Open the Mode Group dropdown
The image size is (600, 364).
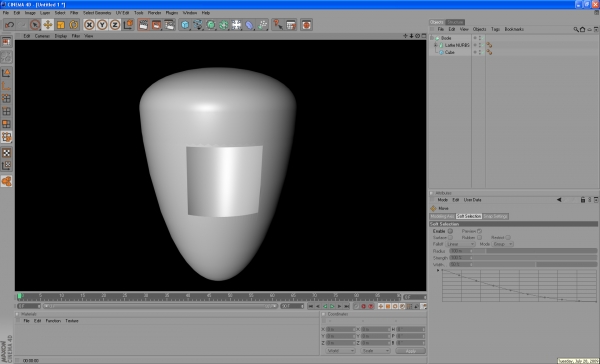[x=503, y=244]
